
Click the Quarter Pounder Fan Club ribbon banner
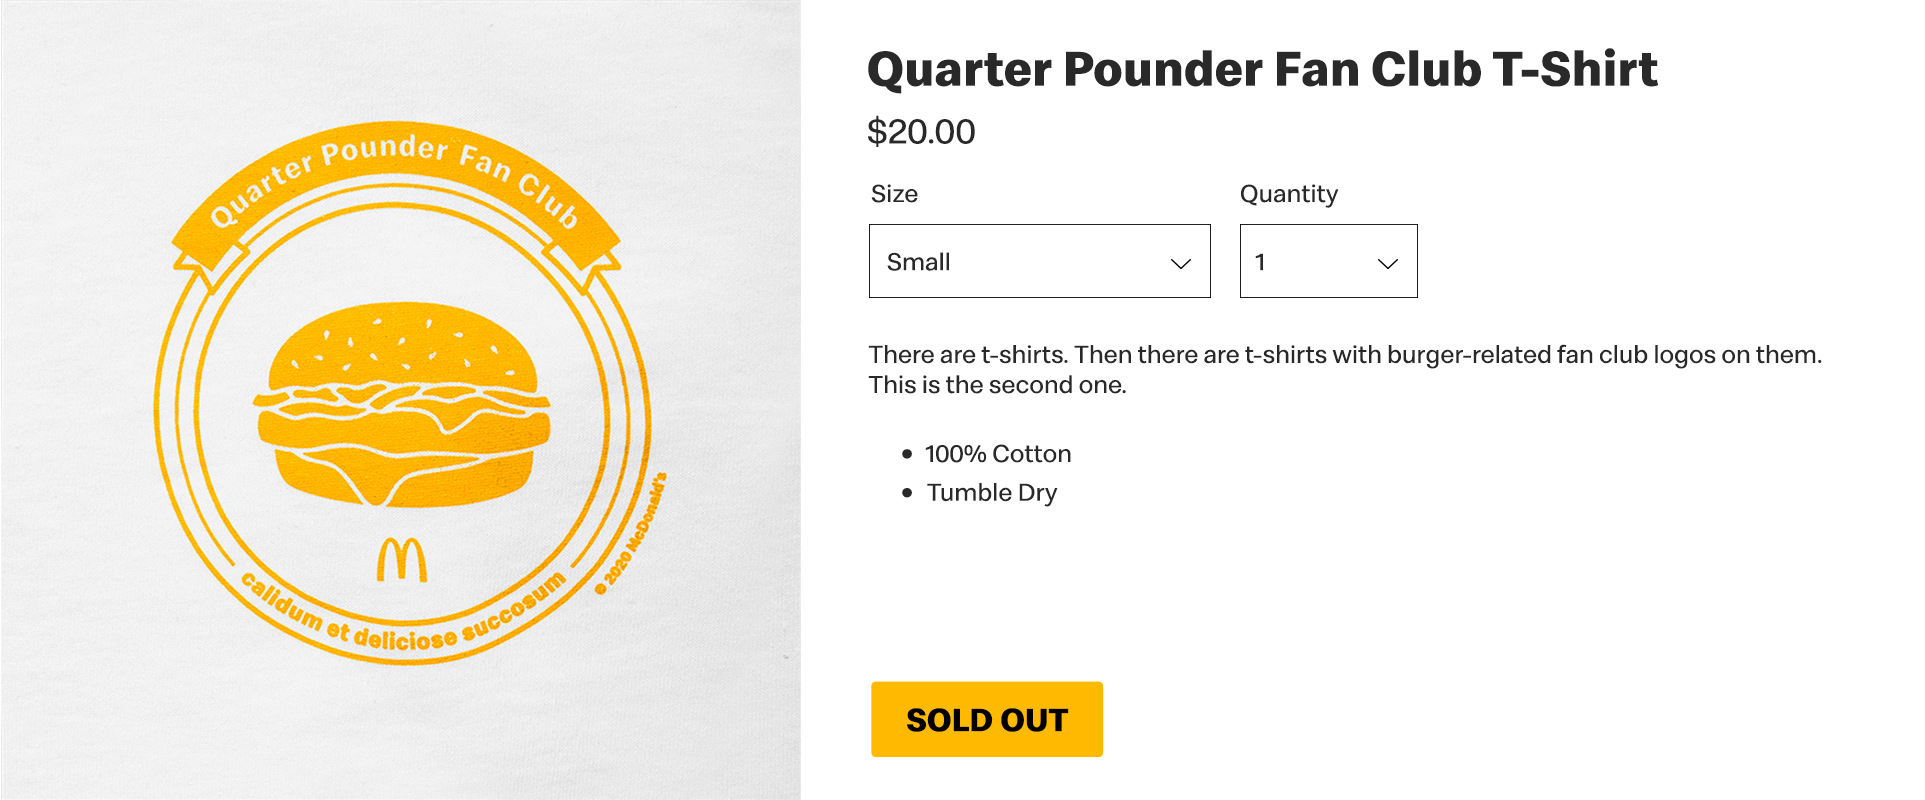tap(395, 175)
